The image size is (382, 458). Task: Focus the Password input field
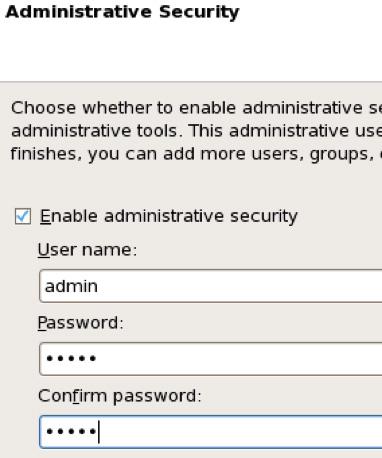pos(211,359)
